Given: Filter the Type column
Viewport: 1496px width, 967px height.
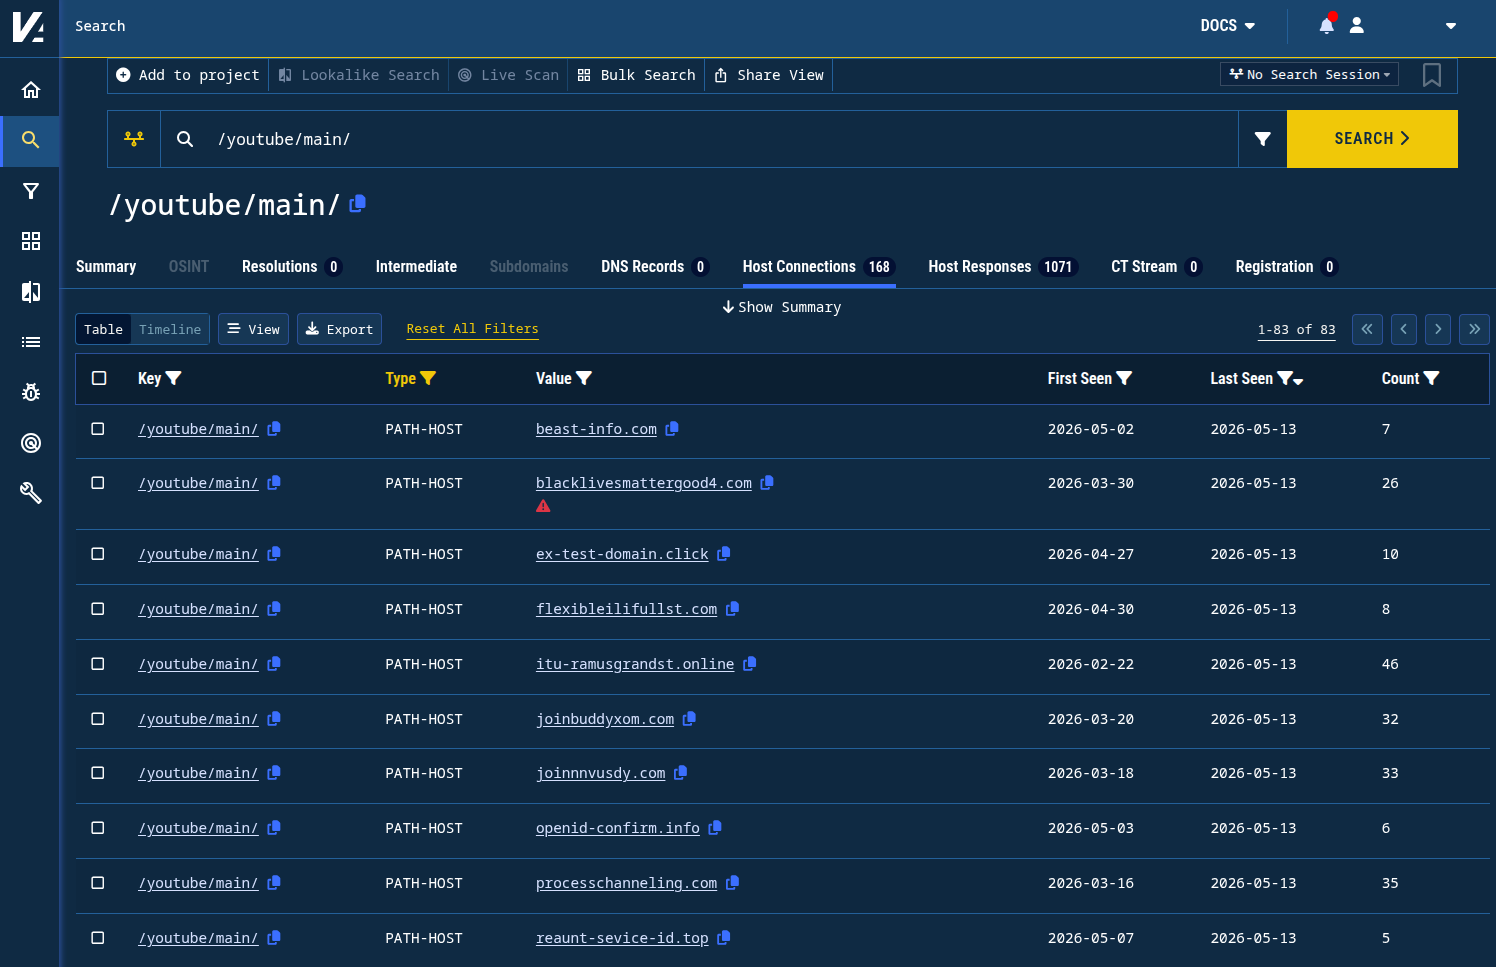Looking at the screenshot, I should pyautogui.click(x=428, y=378).
